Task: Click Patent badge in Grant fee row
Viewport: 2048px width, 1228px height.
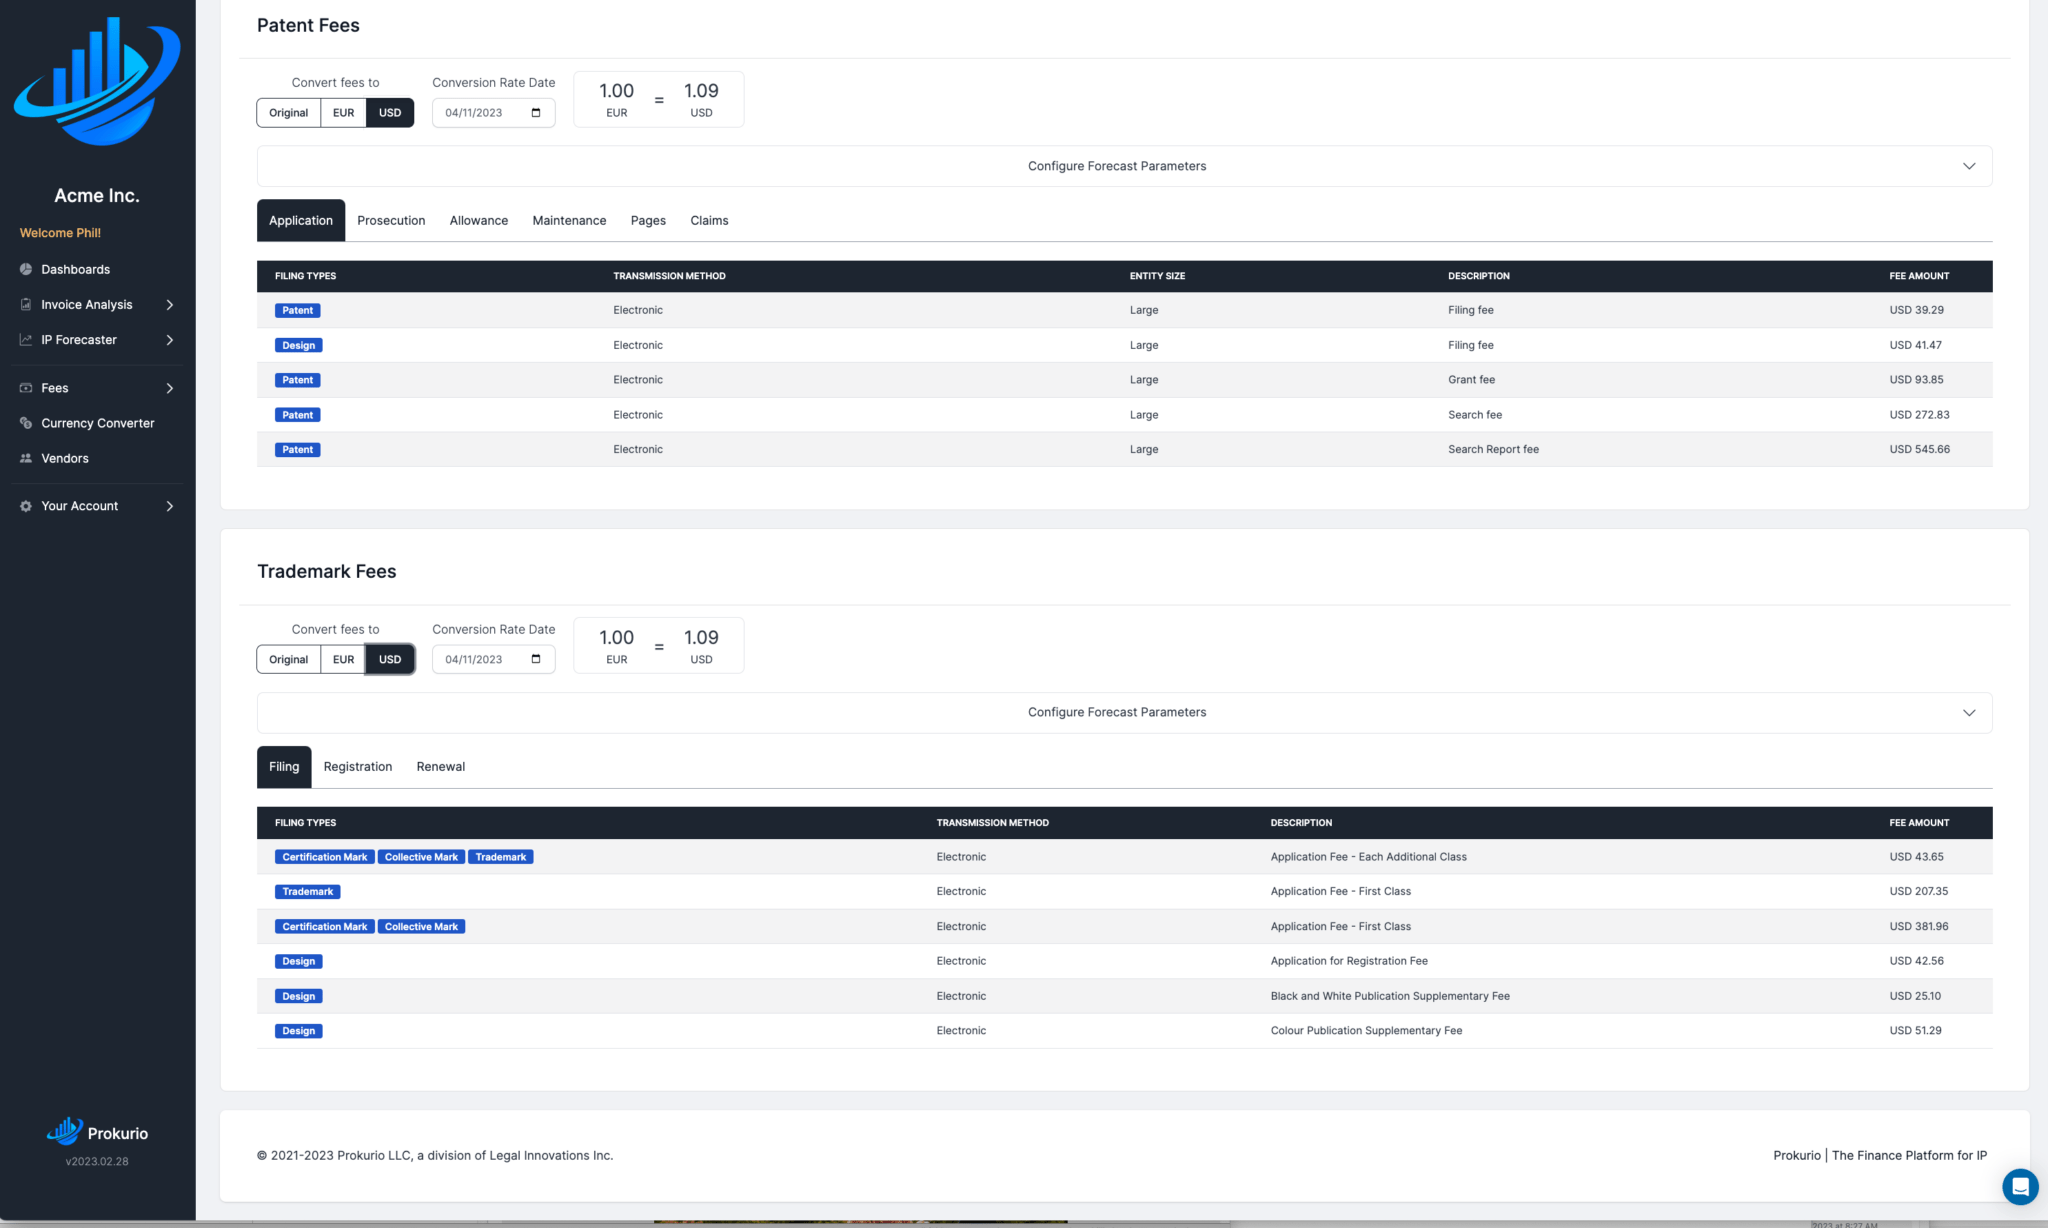Action: (298, 380)
